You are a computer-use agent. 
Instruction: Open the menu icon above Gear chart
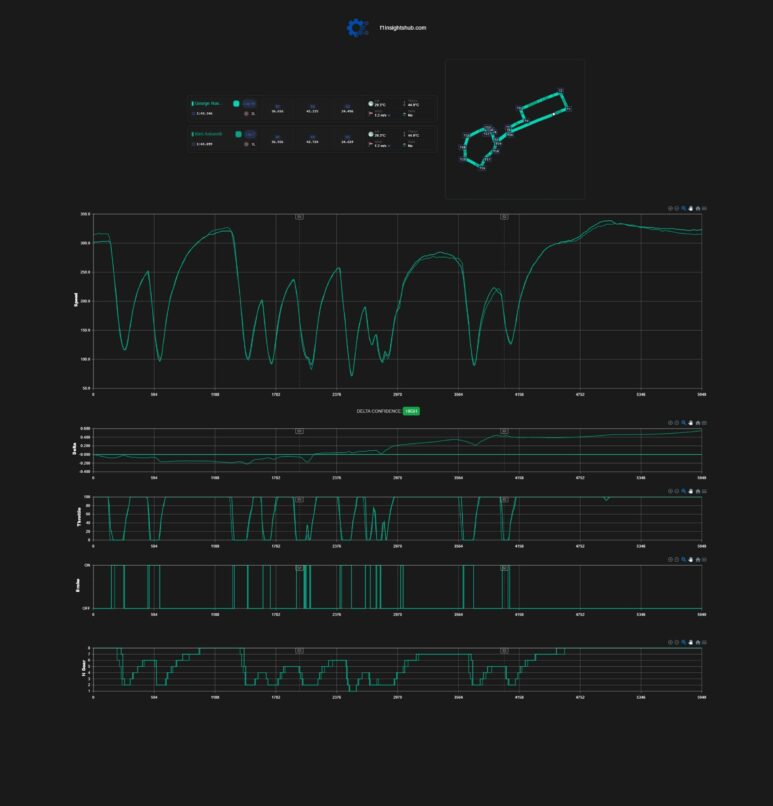coord(704,642)
